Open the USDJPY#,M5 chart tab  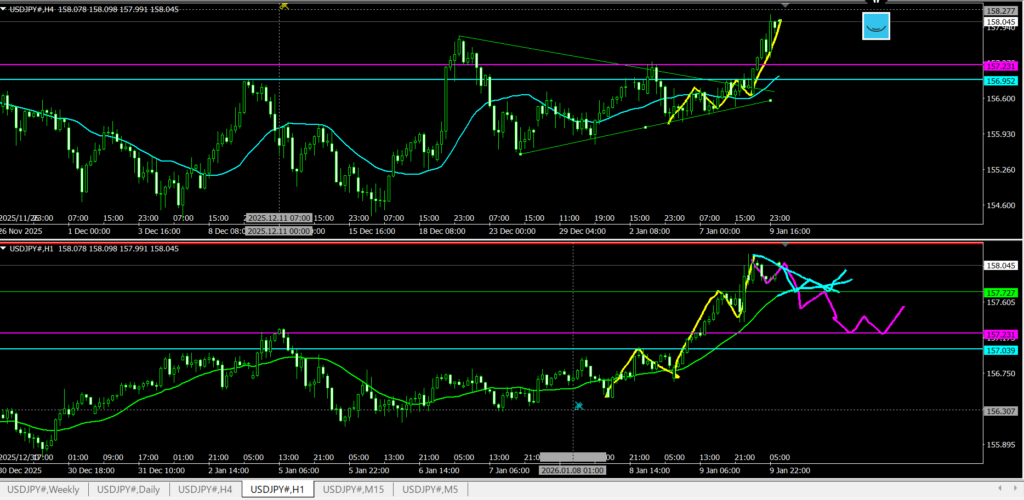(430, 489)
